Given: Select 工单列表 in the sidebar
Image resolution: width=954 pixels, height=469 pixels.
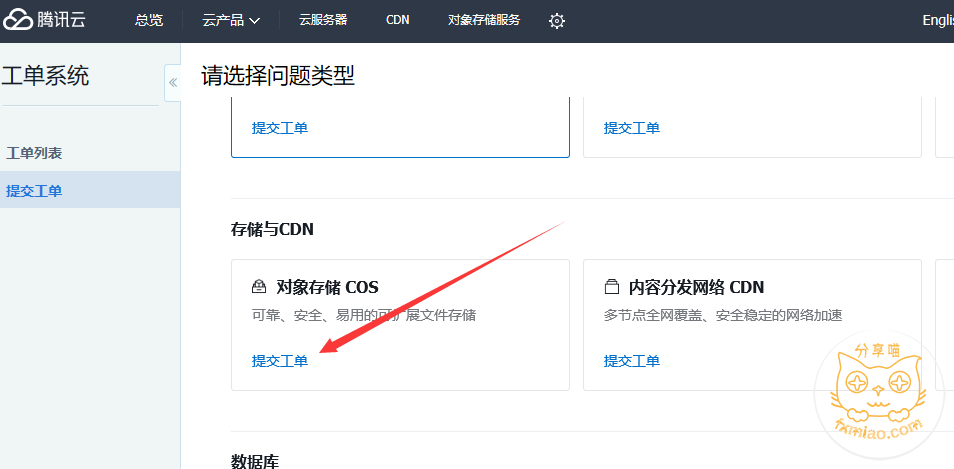Looking at the screenshot, I should point(34,153).
